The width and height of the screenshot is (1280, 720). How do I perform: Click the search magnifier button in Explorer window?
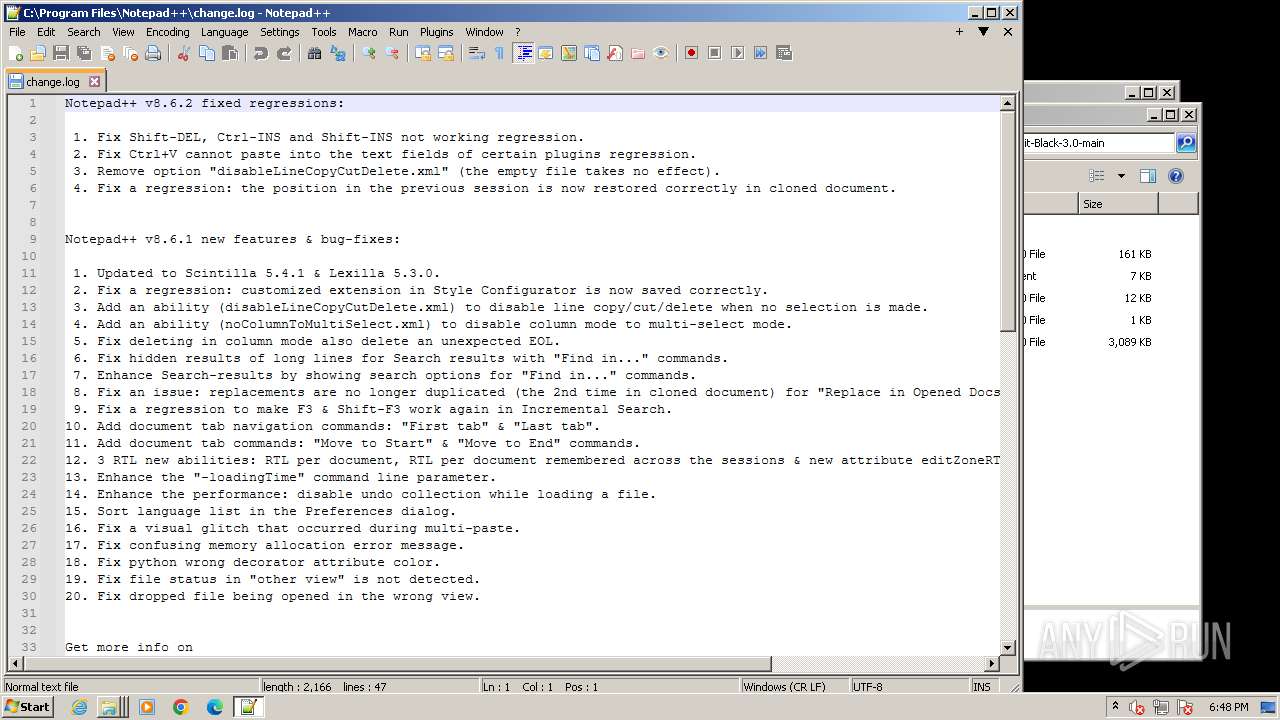click(1186, 143)
